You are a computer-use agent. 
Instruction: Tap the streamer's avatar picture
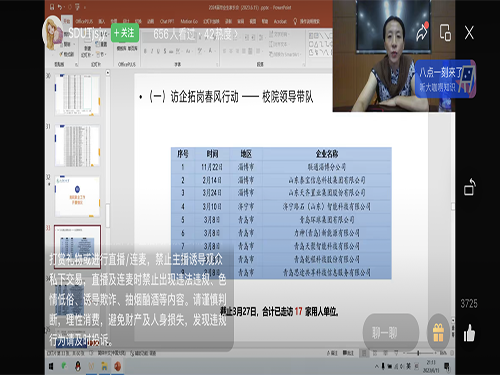point(53,33)
